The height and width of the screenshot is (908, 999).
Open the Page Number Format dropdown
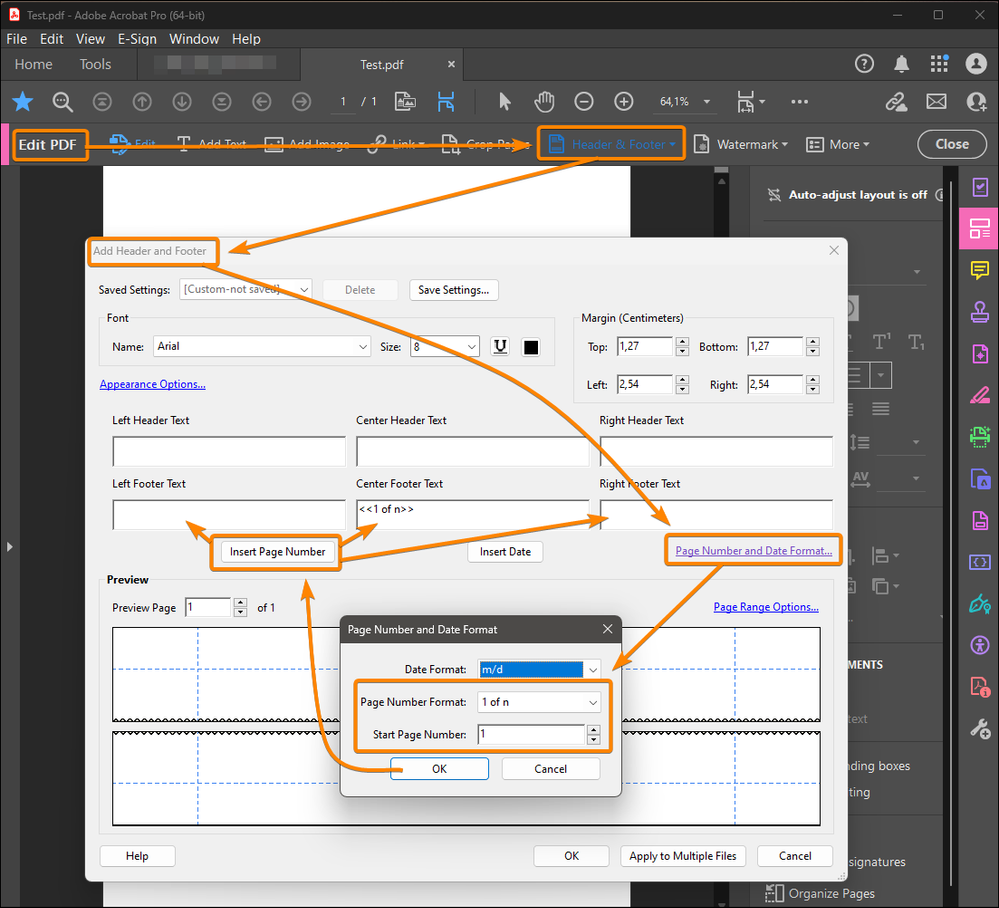592,702
